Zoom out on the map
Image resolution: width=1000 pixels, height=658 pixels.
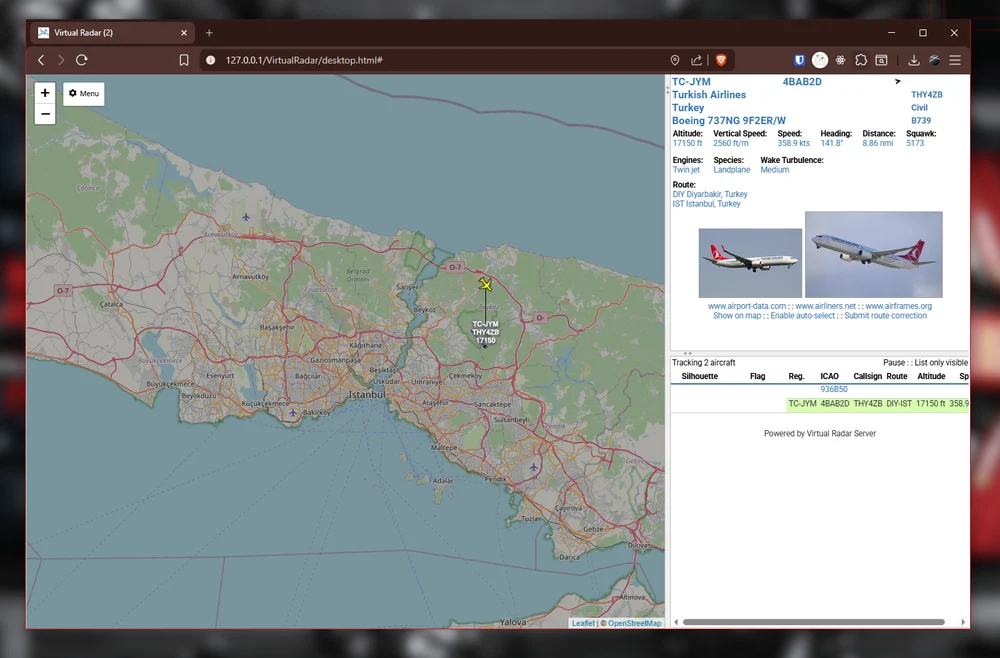[x=45, y=114]
